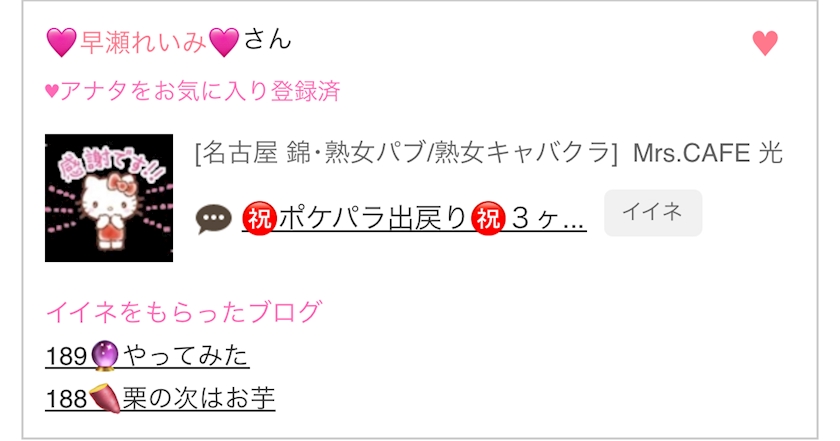Click the イイネをもらったブログ heading
Image resolution: width=840 pixels, height=441 pixels.
(184, 312)
